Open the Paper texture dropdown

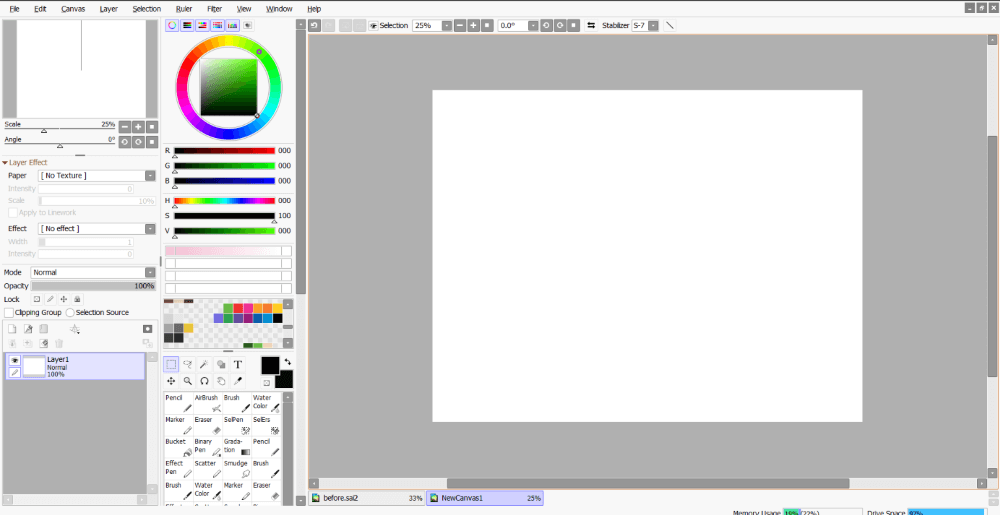point(97,175)
